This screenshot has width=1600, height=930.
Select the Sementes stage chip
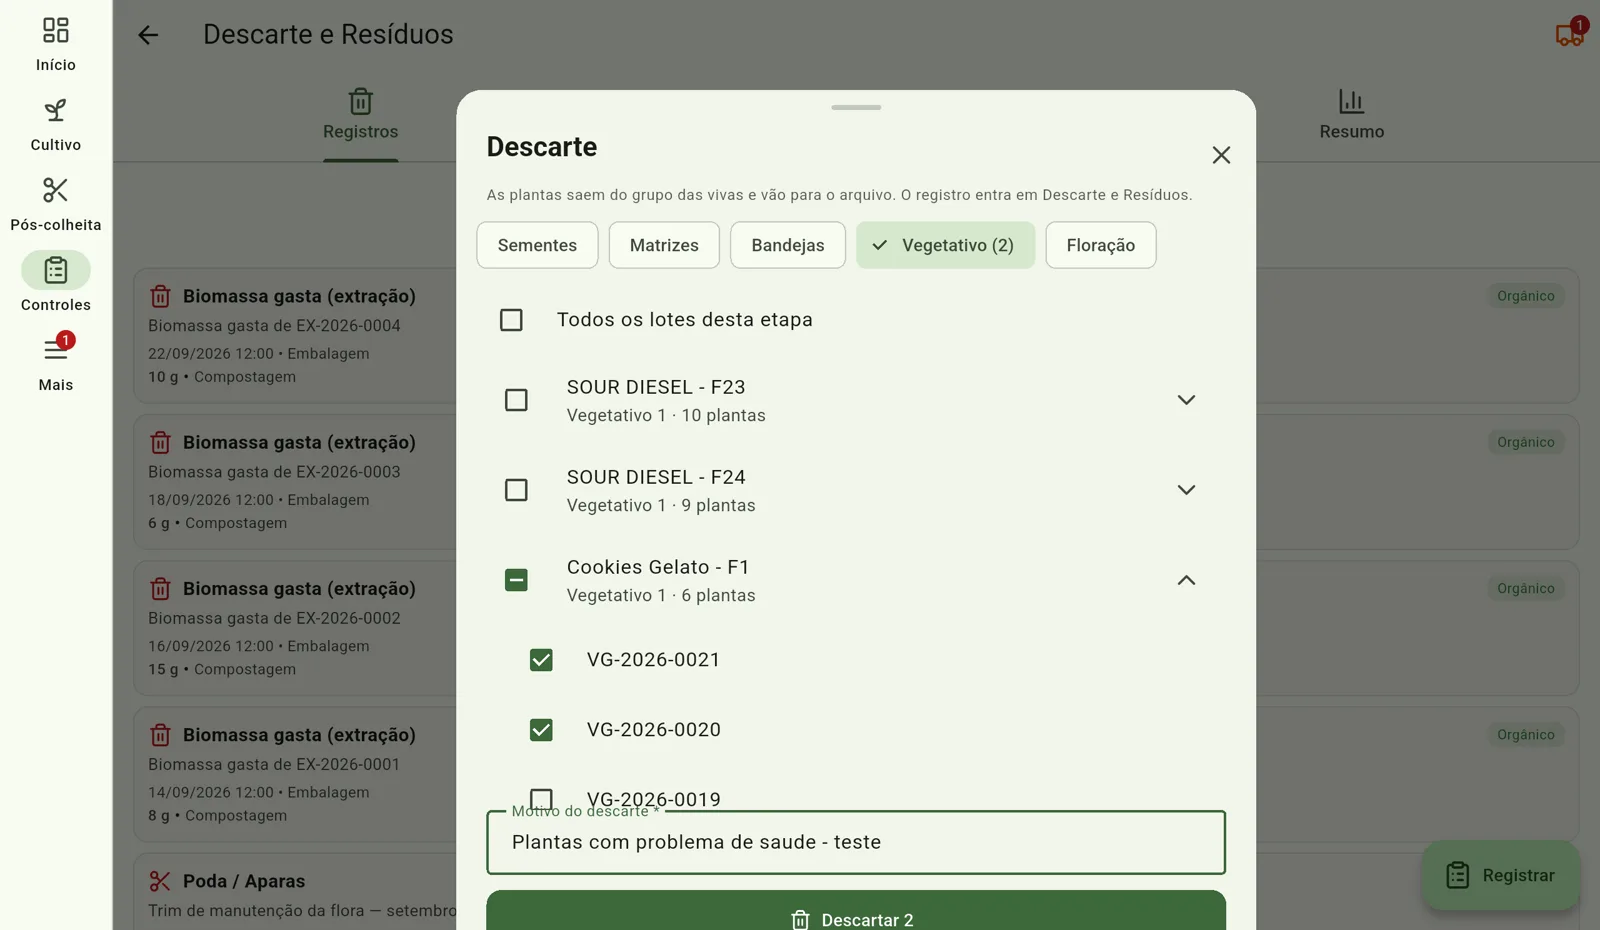[x=537, y=245]
